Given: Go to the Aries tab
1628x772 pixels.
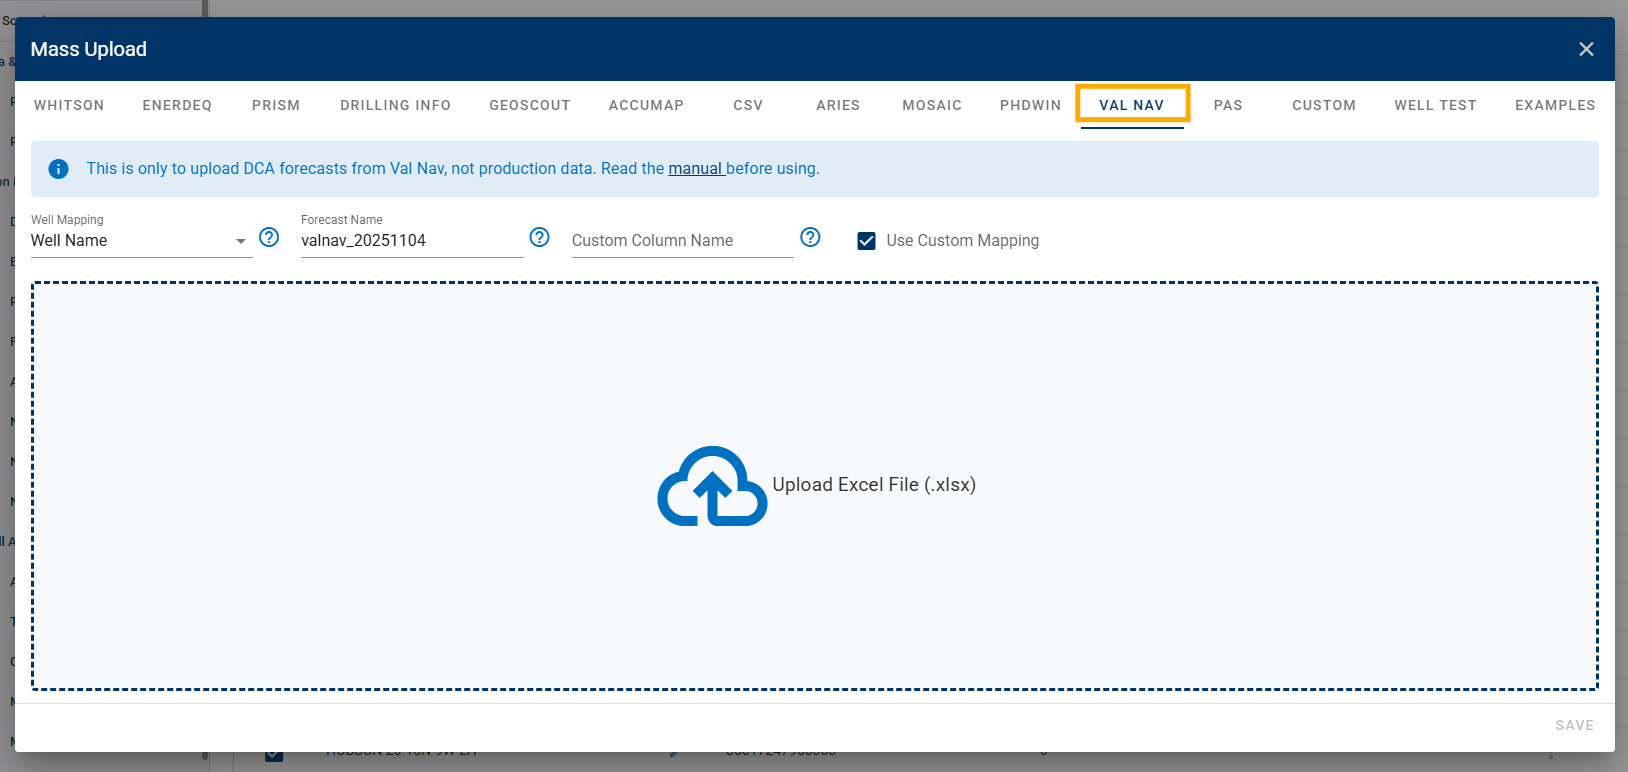Looking at the screenshot, I should (838, 105).
